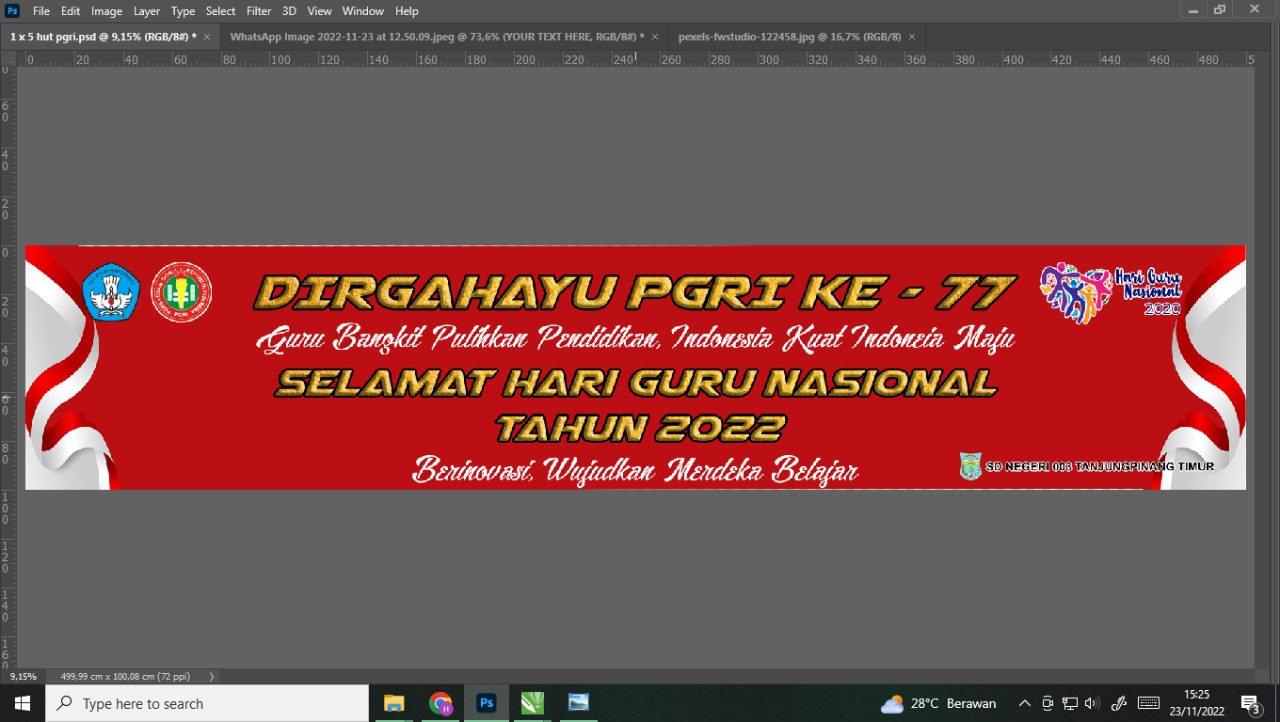Close the pexels-fwstudio-122458.jpg document tab
This screenshot has width=1280, height=722.
[x=911, y=36]
